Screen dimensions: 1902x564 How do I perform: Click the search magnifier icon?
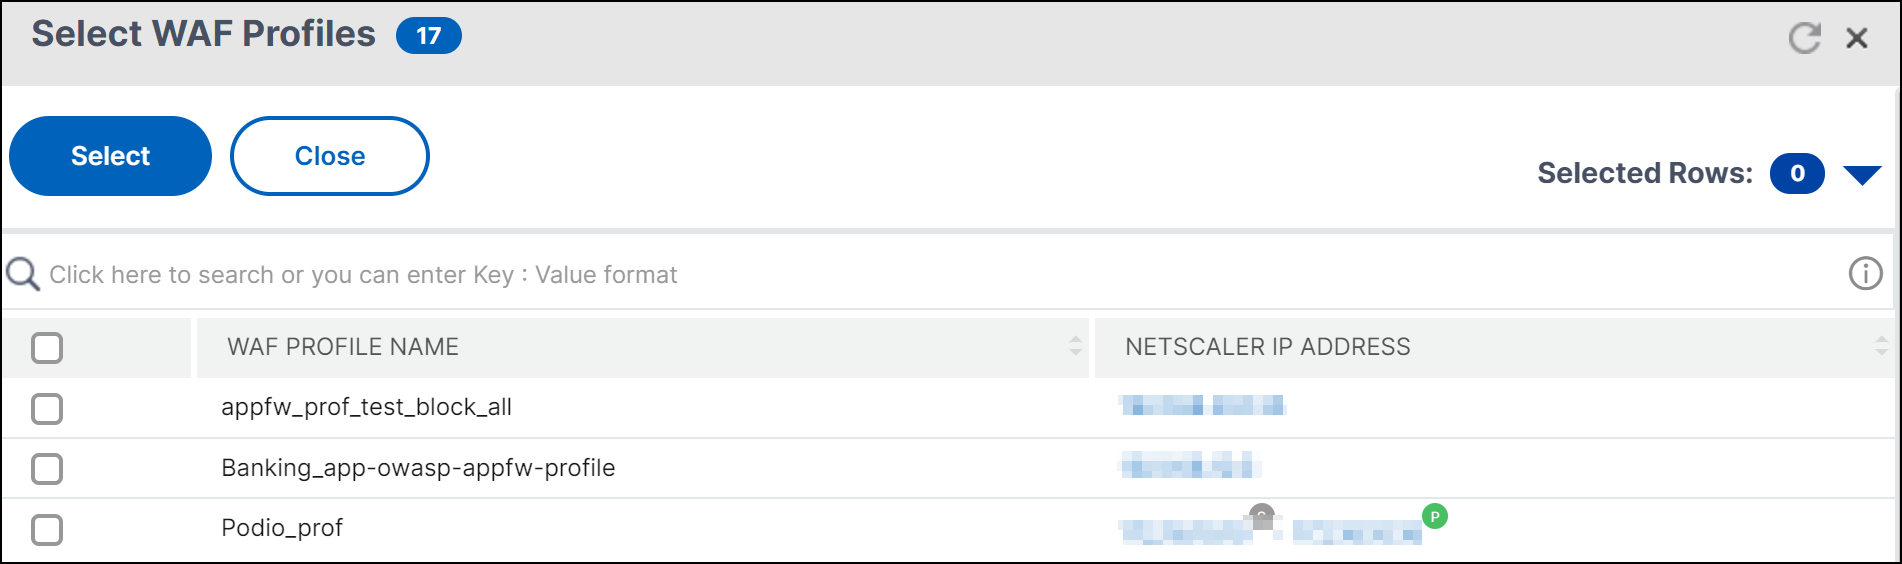pos(23,274)
